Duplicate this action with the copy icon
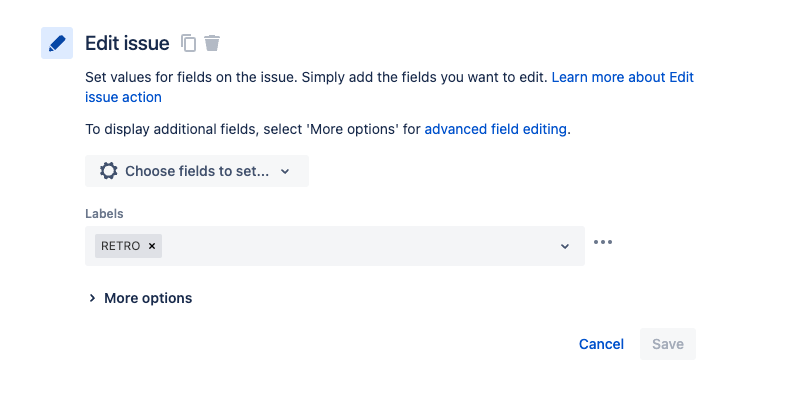The width and height of the screenshot is (789, 397). (188, 43)
